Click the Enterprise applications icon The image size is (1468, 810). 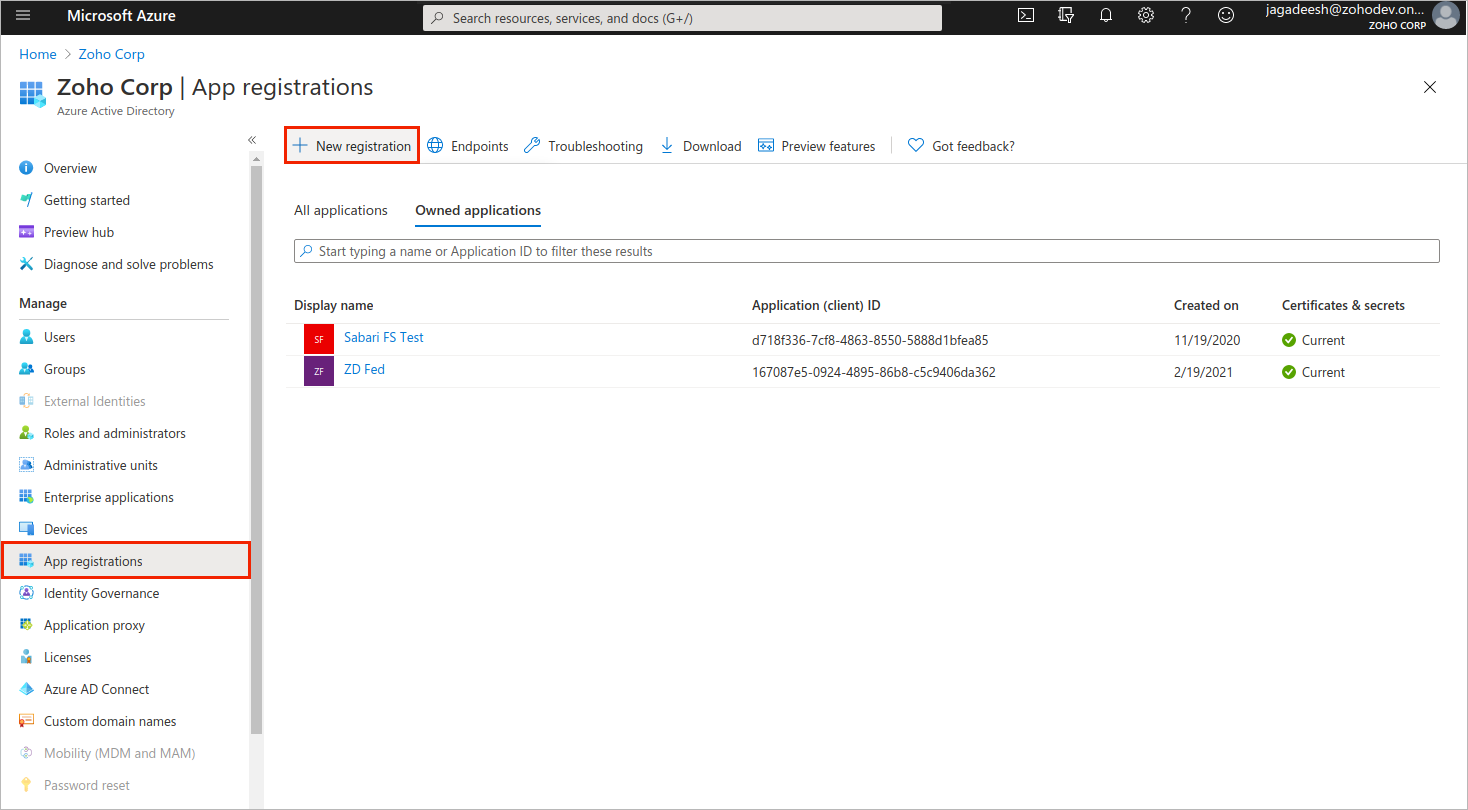[27, 497]
